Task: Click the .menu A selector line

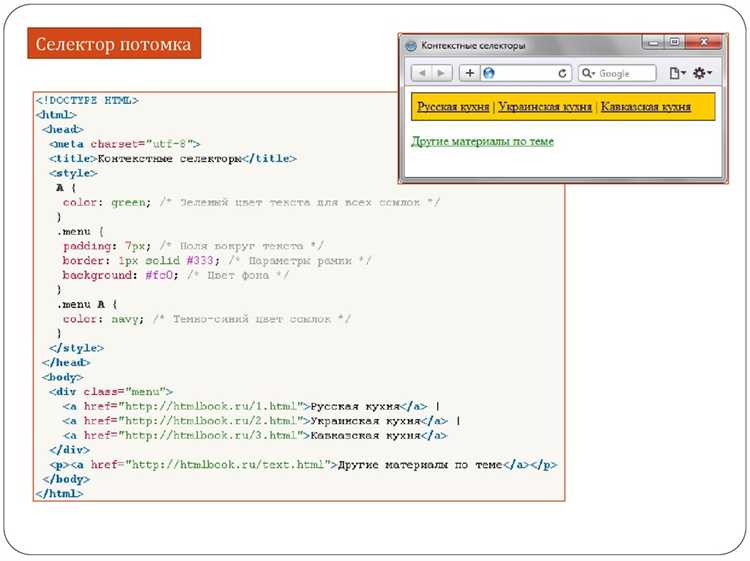Action: (87, 305)
